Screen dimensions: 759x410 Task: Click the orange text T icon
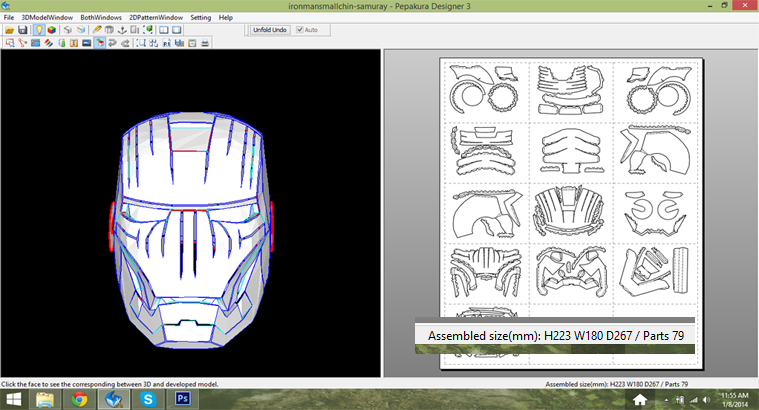click(x=74, y=43)
